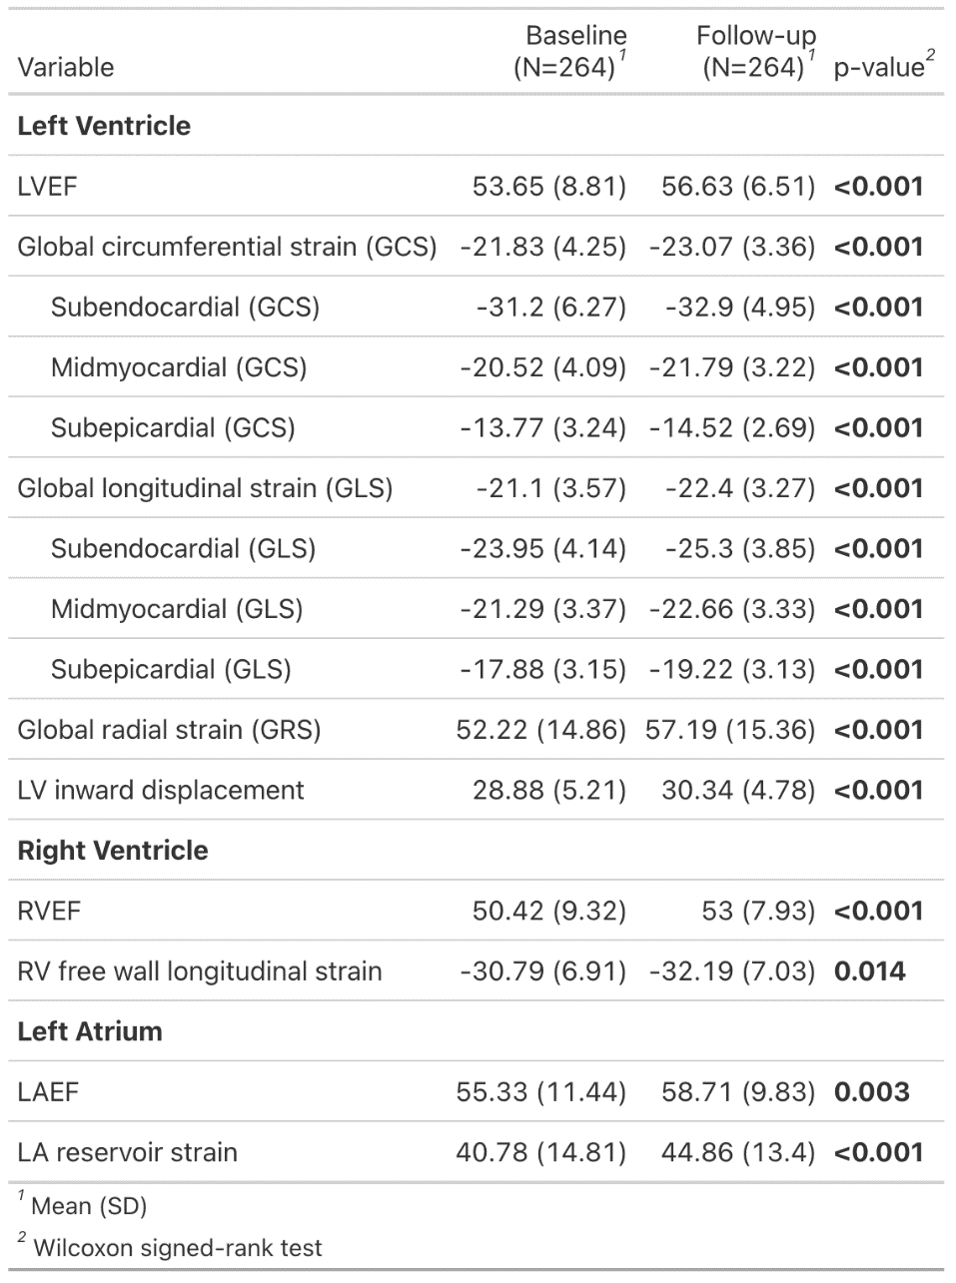This screenshot has width=956, height=1283.
Task: Select the Subepicardial (GLS) row label
Action: (x=171, y=669)
